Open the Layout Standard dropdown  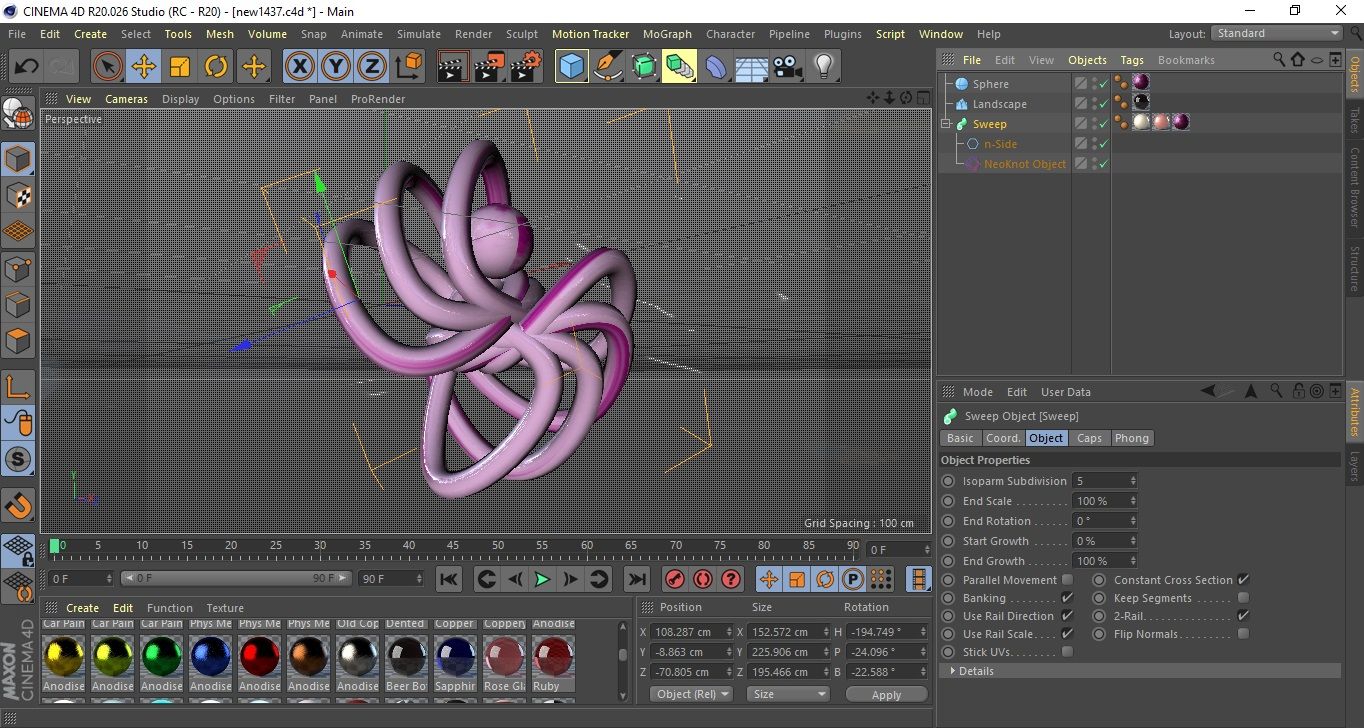1277,33
